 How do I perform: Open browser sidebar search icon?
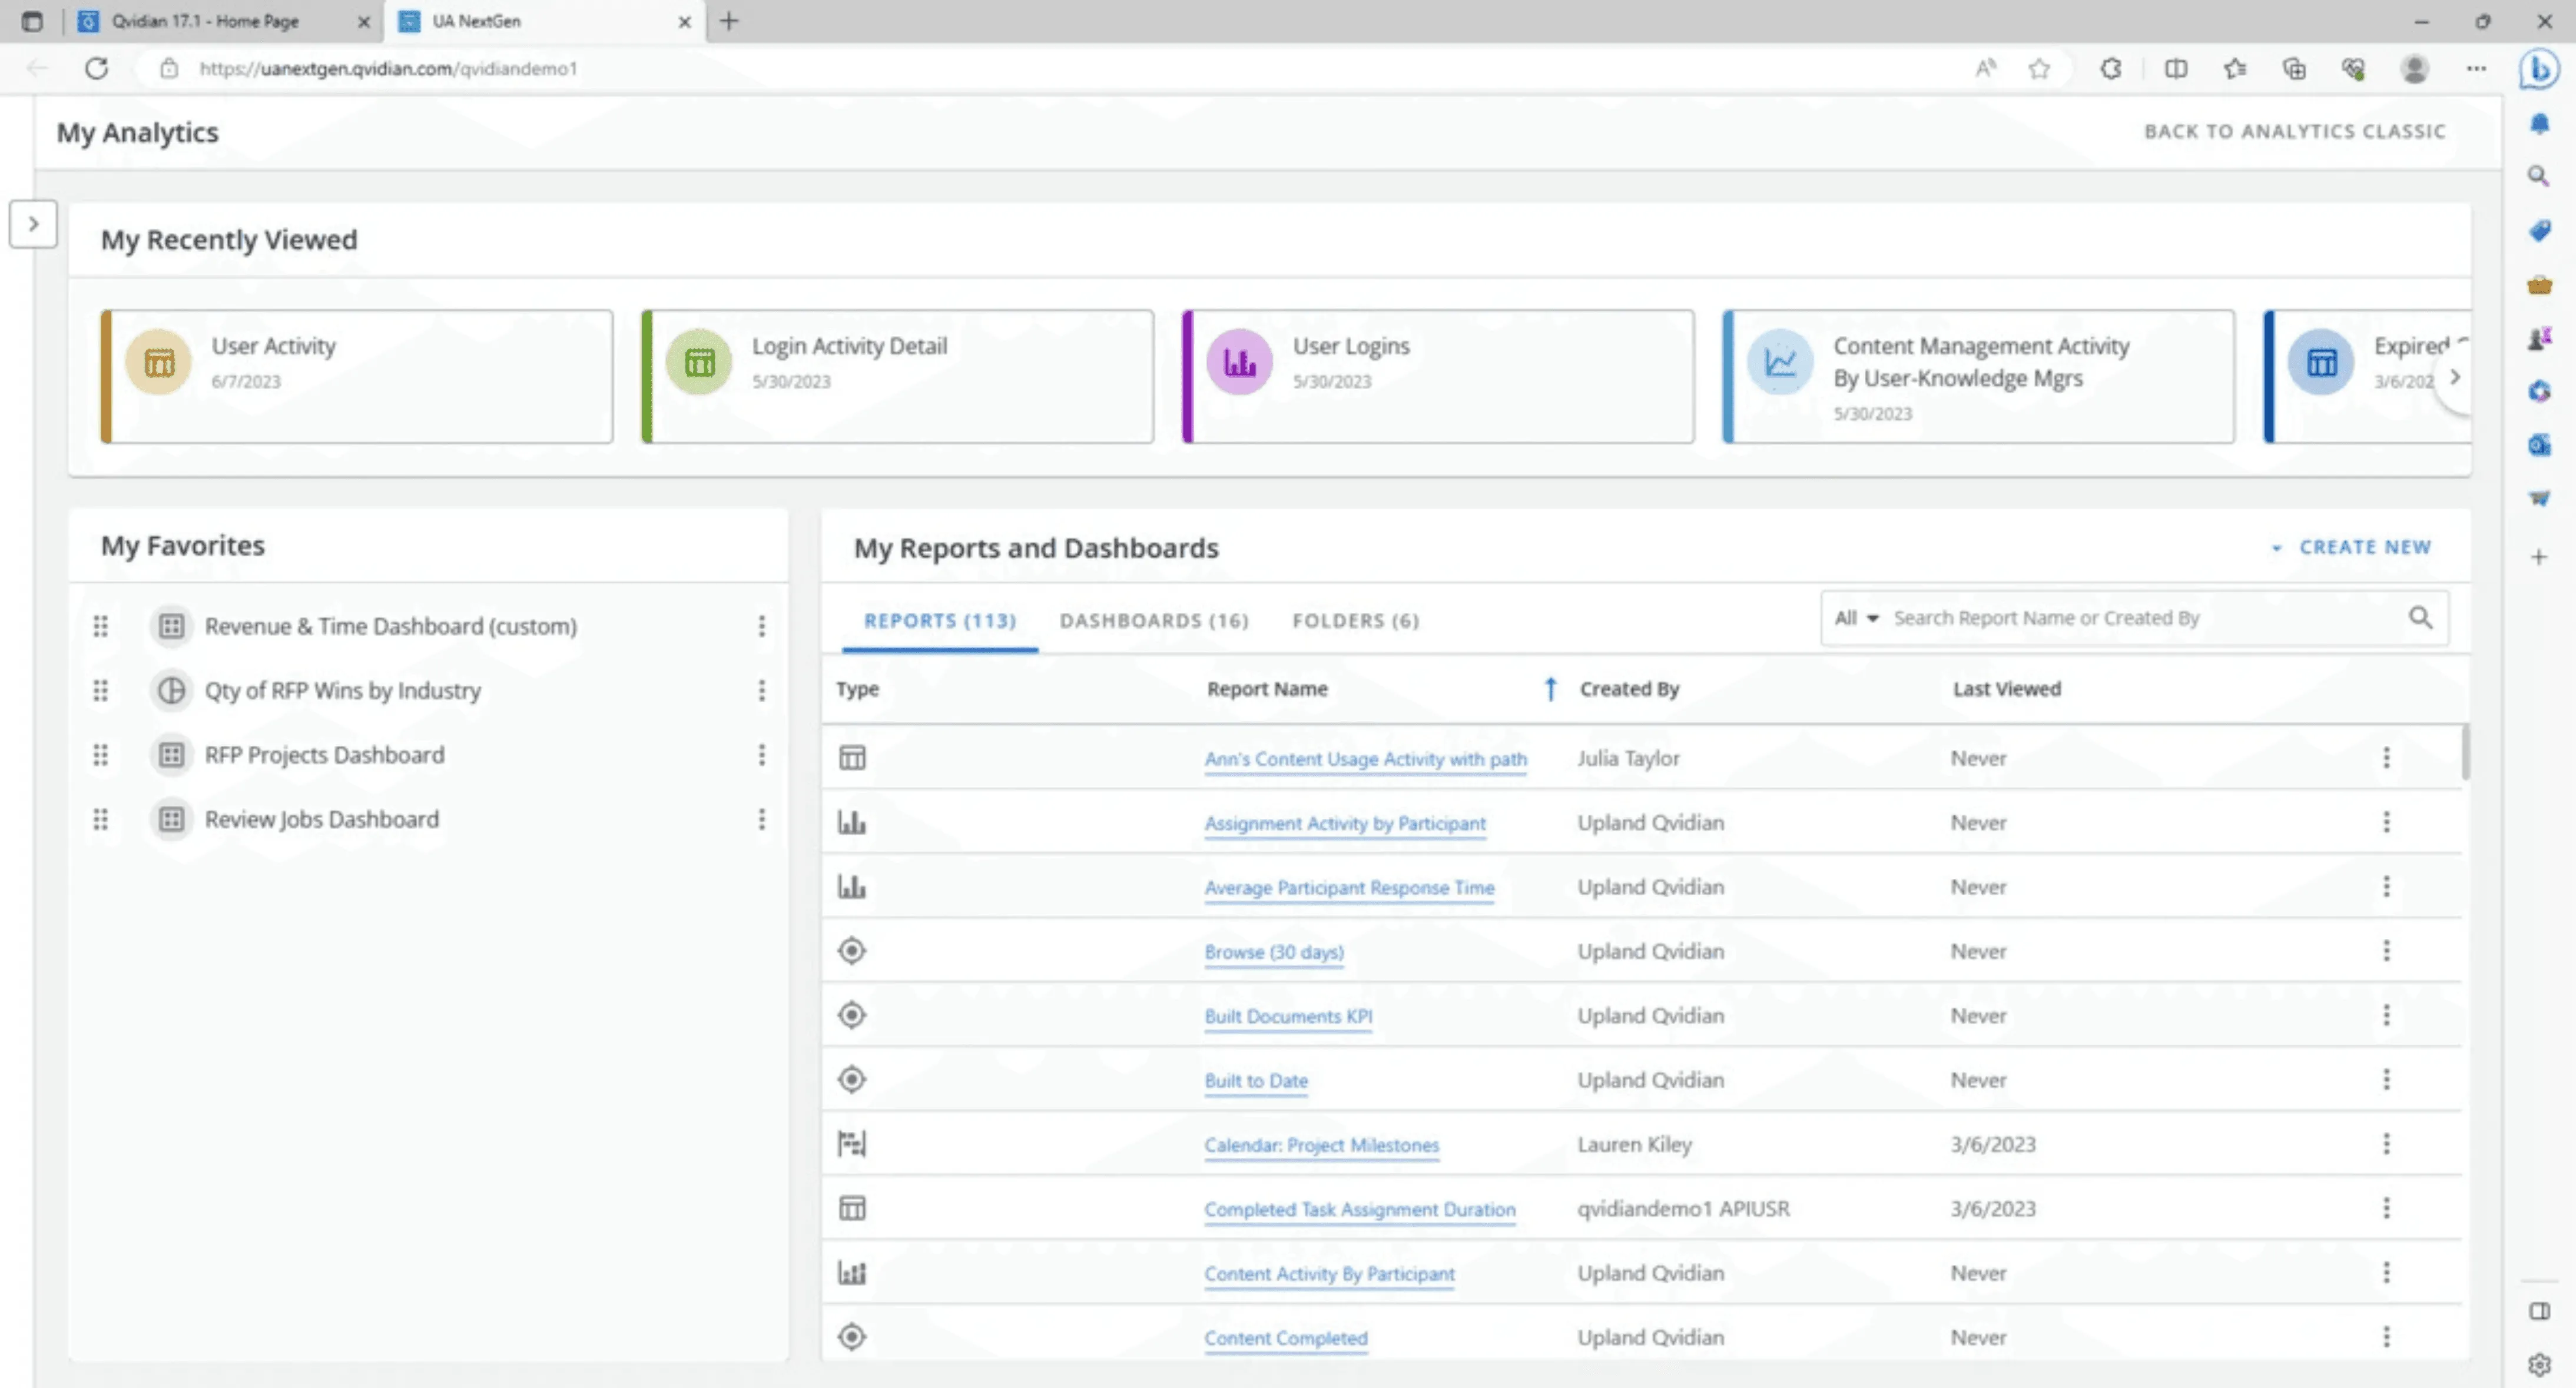pyautogui.click(x=2538, y=176)
